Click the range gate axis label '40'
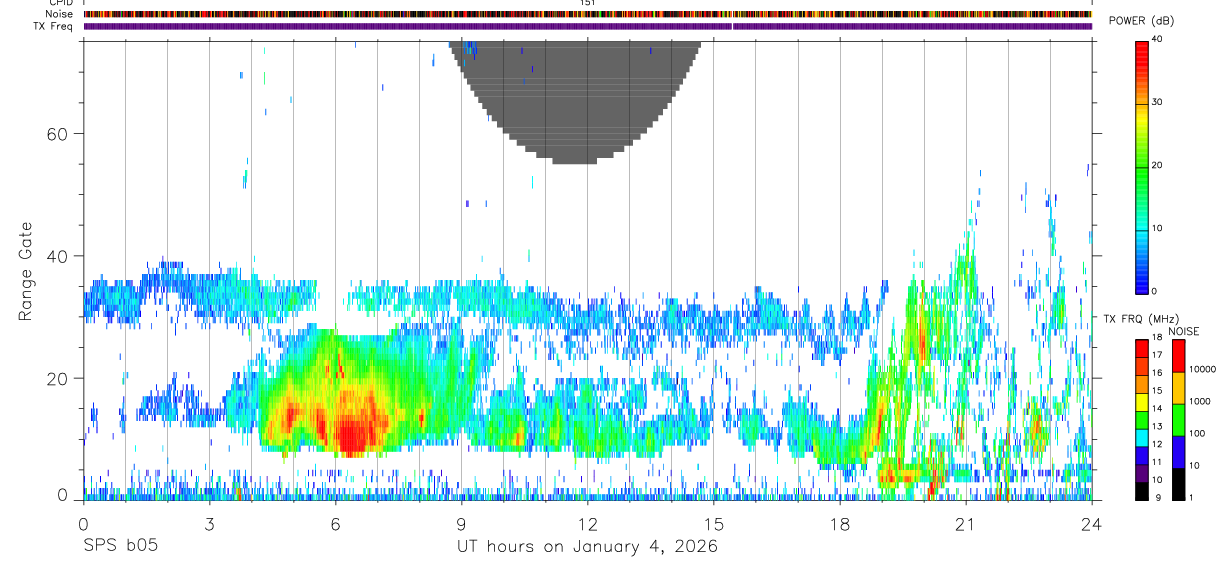 tap(59, 256)
